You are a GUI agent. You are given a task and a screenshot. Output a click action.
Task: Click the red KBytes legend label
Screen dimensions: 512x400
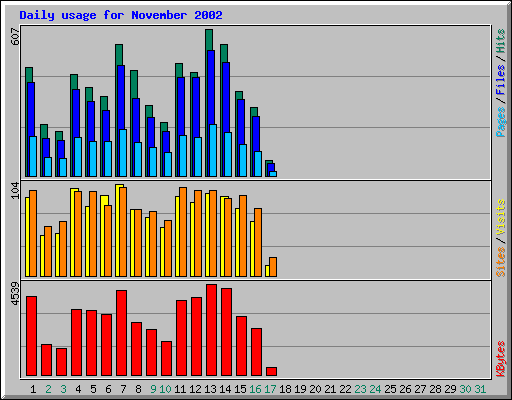click(501, 359)
